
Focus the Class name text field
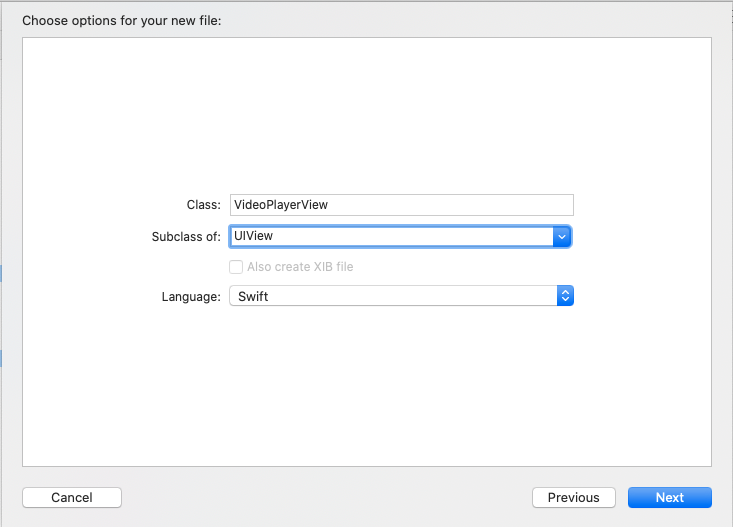click(x=402, y=205)
